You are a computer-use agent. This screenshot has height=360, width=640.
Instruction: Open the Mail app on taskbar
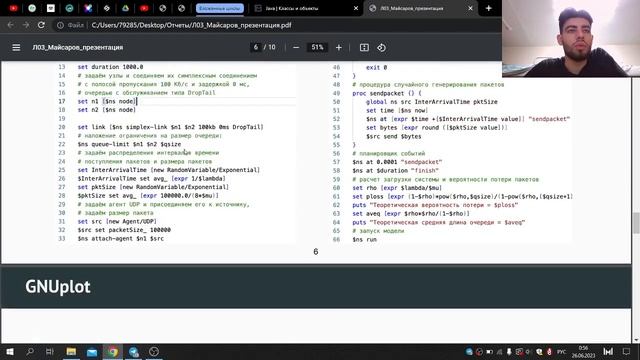coord(92,351)
